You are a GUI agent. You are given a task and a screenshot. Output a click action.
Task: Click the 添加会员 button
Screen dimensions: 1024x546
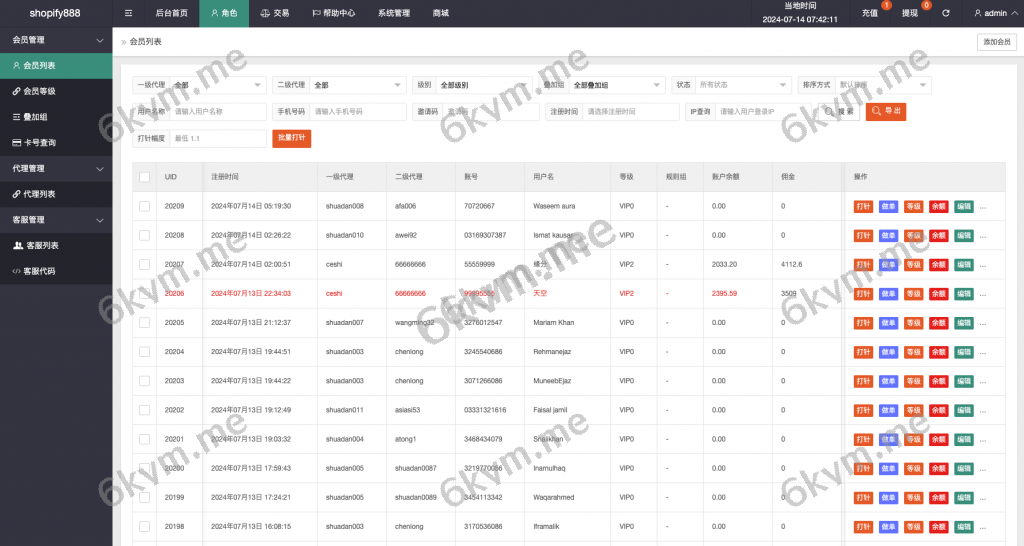point(996,42)
